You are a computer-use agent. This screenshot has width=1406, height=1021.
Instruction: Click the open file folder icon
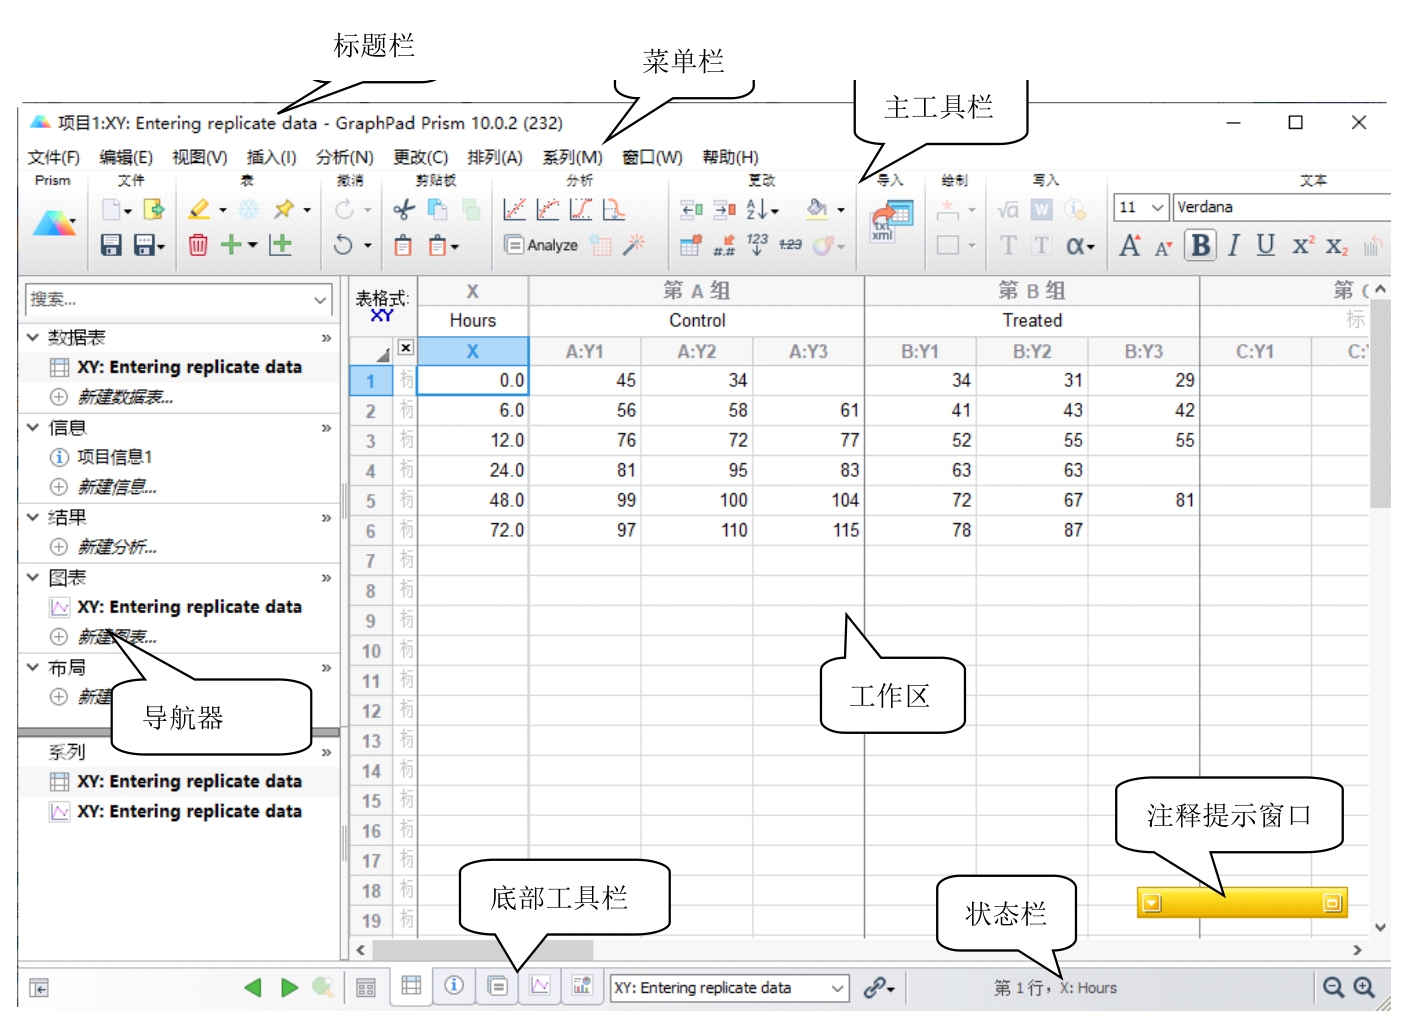[x=154, y=209]
